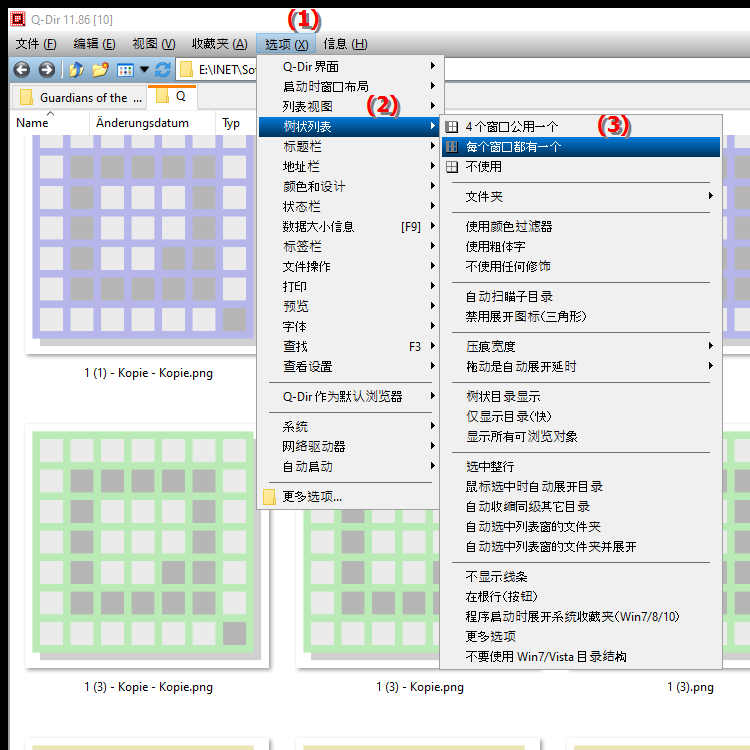Click the blue refresh icon

pos(160,69)
